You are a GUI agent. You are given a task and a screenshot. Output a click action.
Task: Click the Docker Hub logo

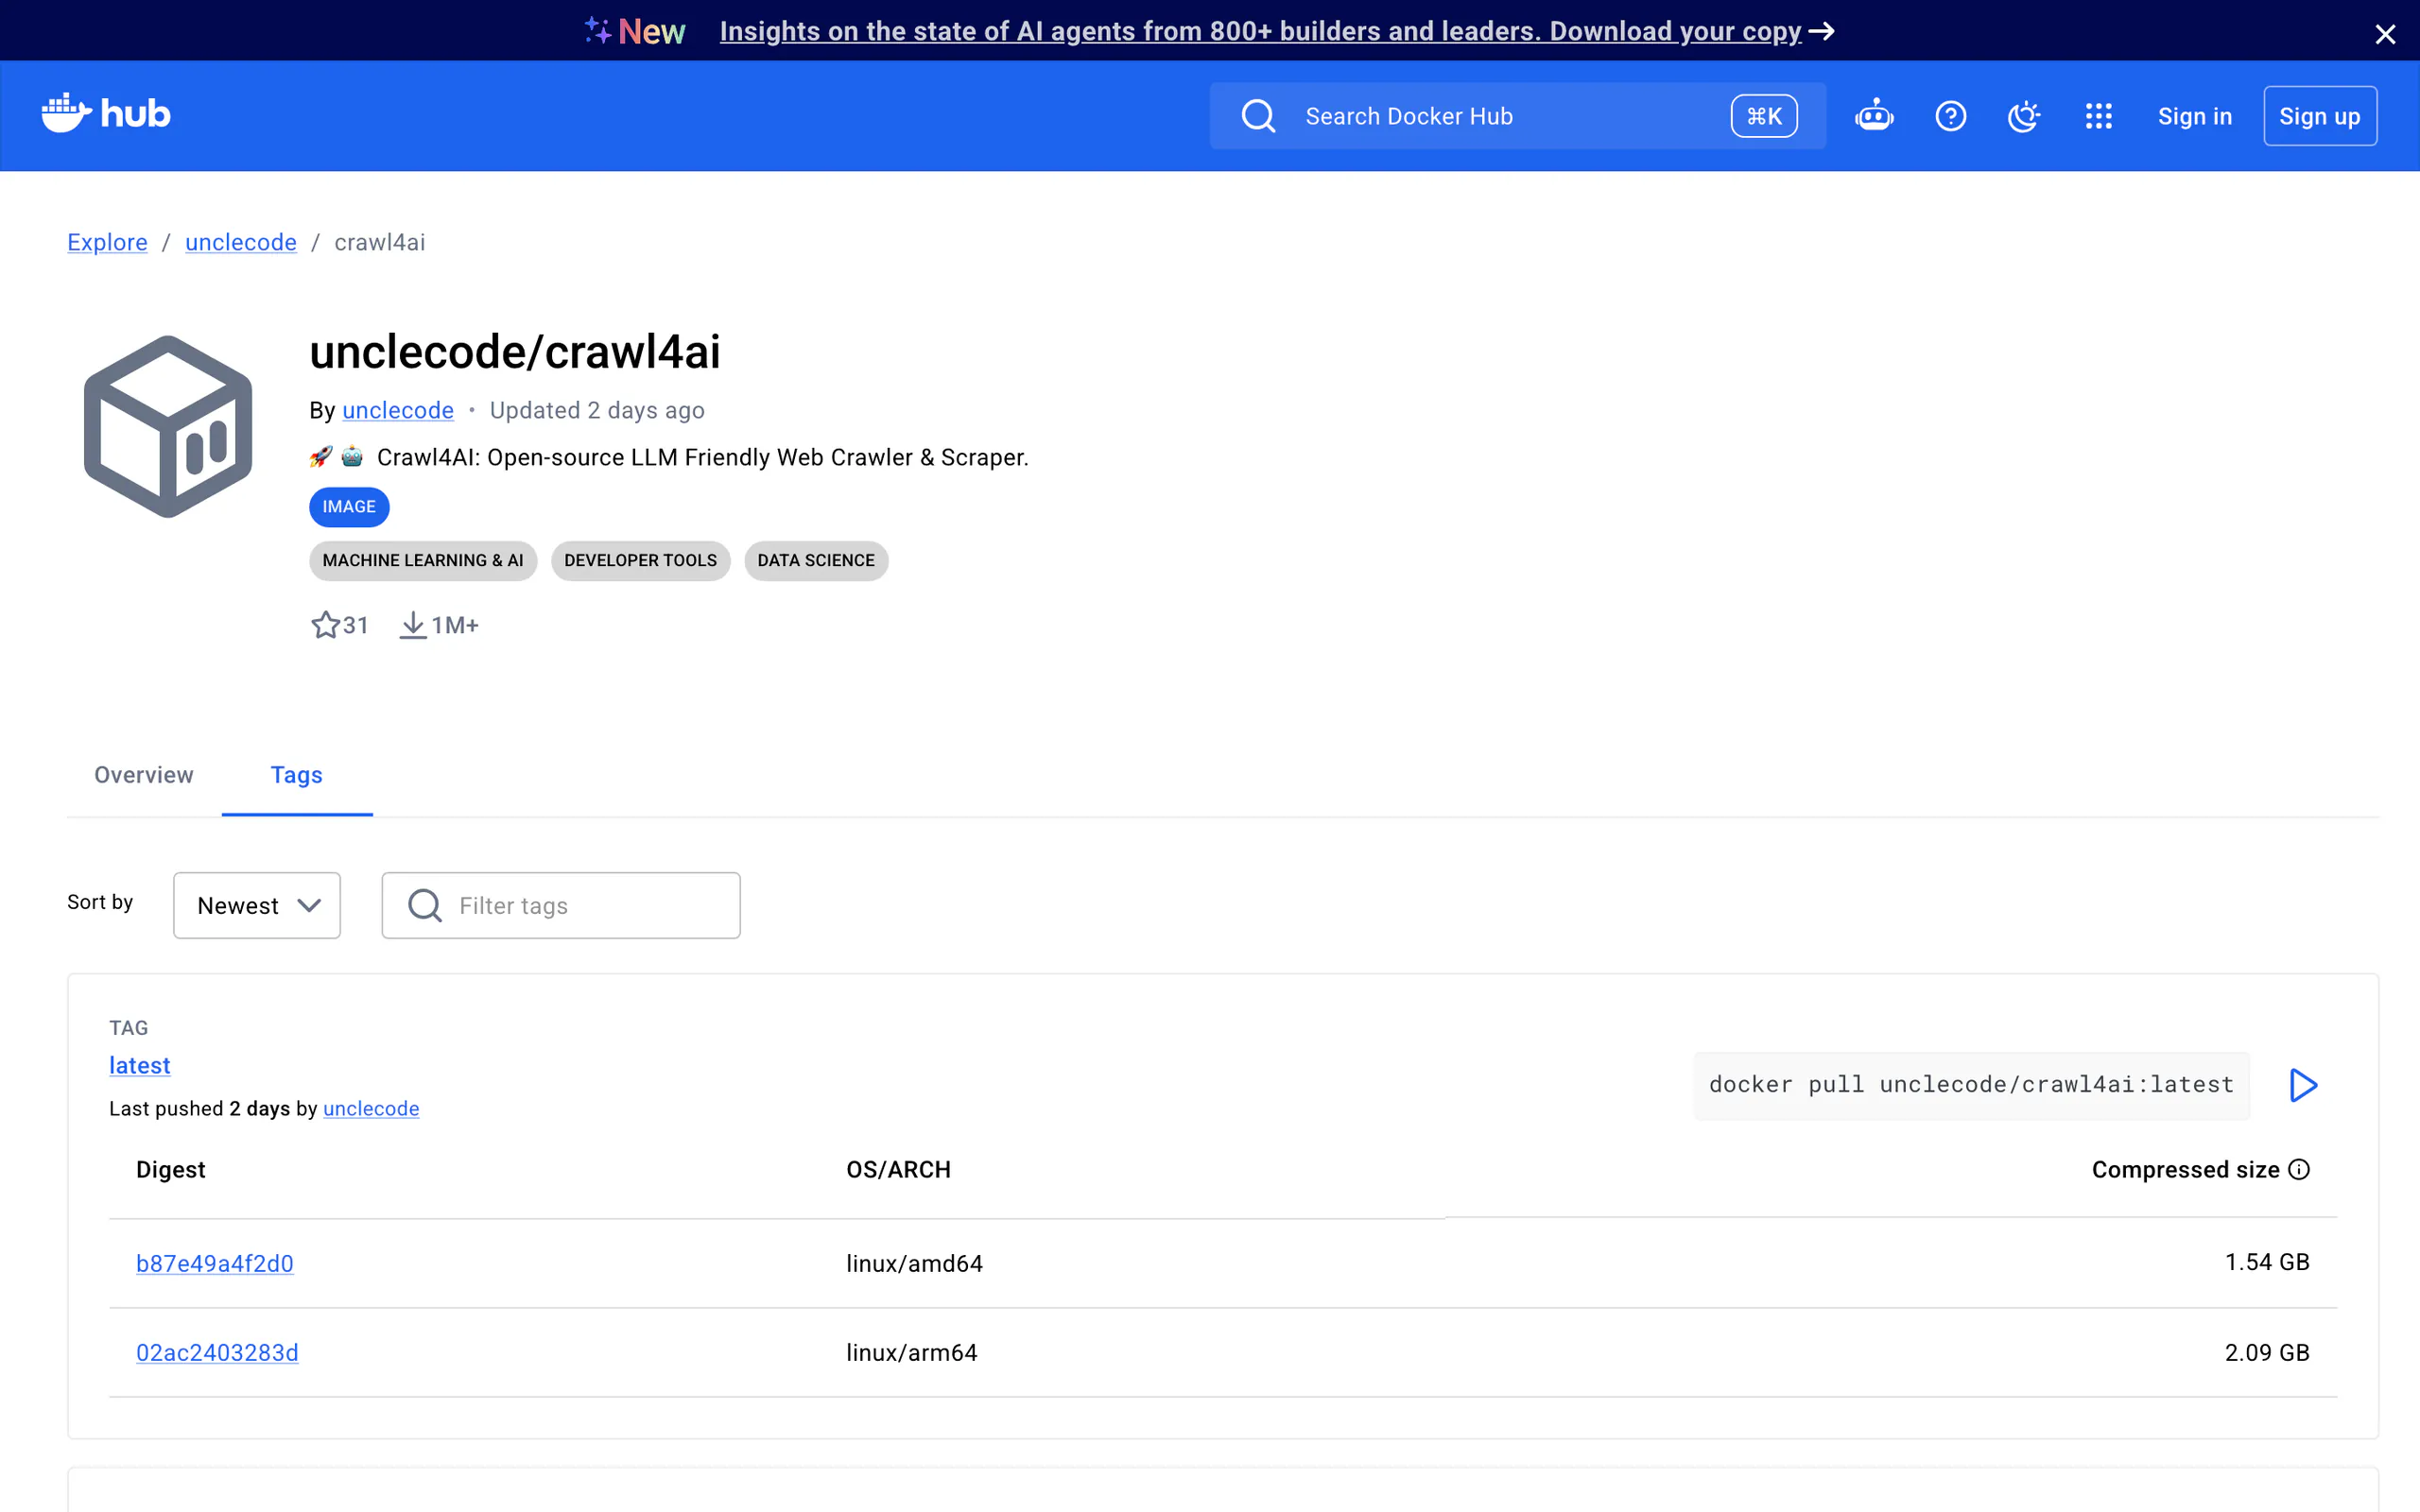(106, 114)
